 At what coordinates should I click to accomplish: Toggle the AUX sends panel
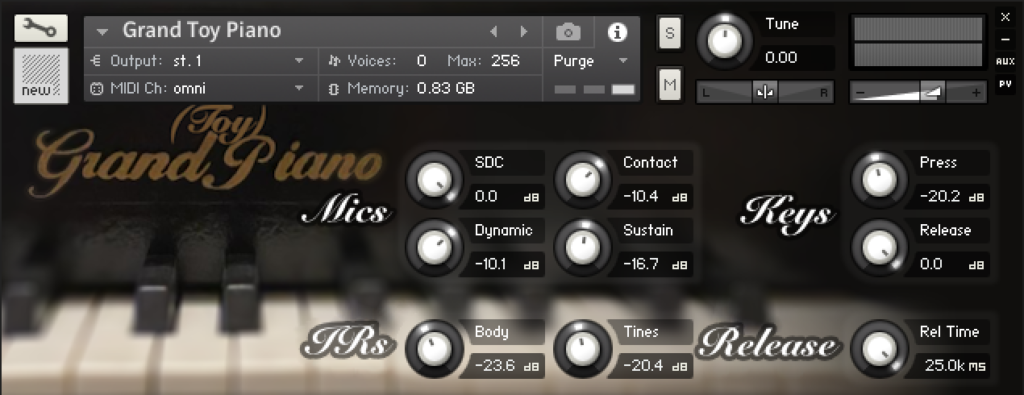(1005, 61)
